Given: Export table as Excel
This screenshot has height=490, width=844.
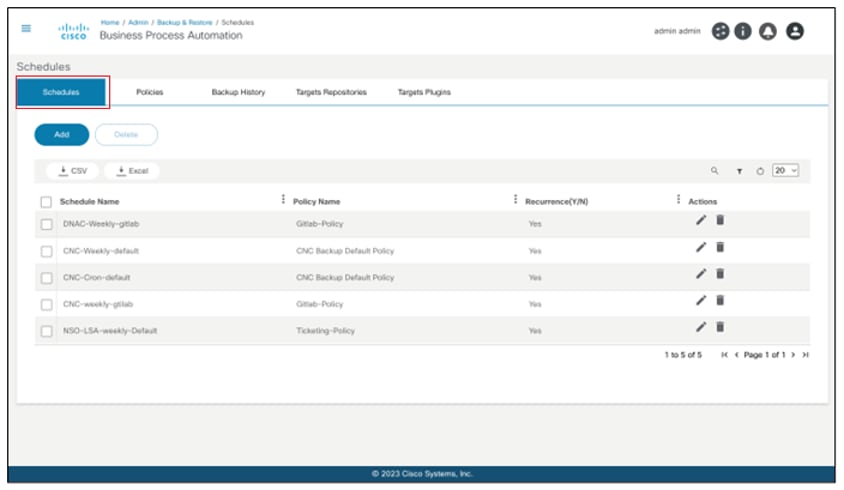Looking at the screenshot, I should 132,171.
